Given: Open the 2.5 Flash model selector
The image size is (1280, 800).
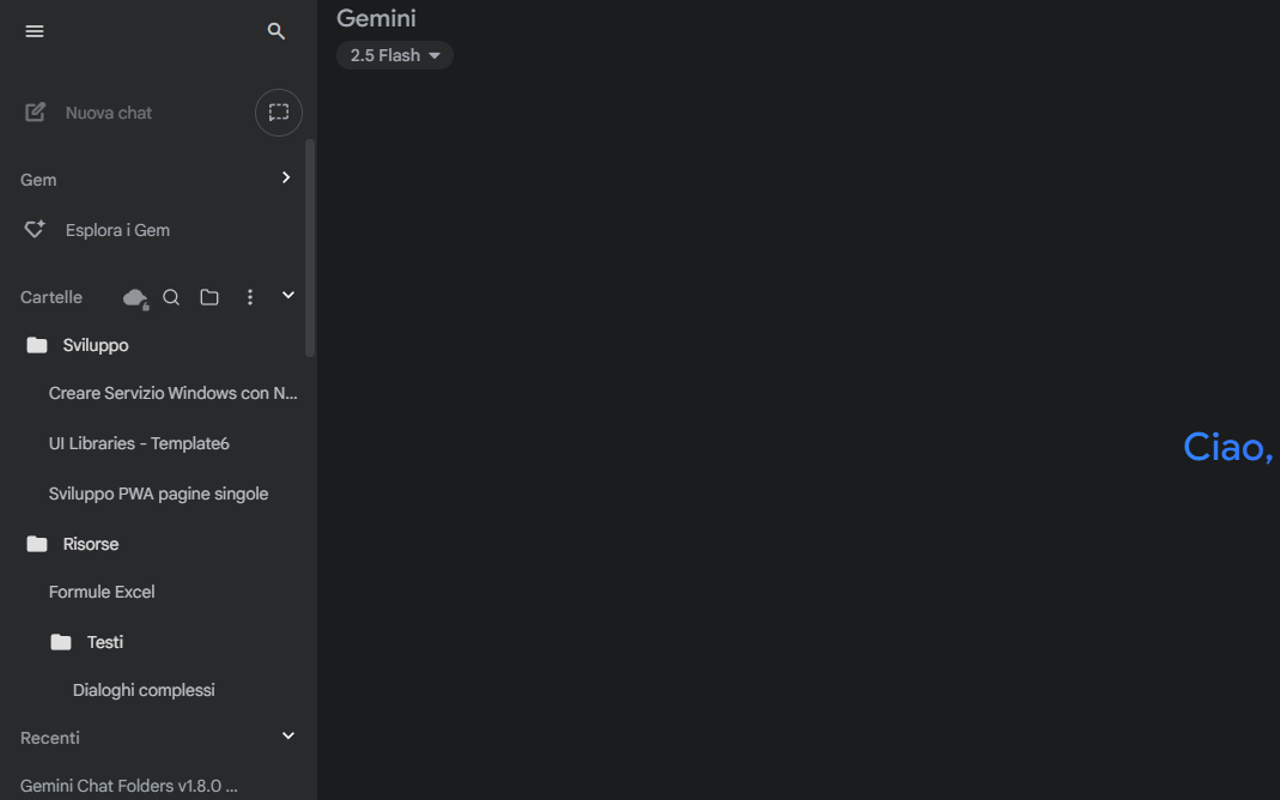Looking at the screenshot, I should 394,55.
